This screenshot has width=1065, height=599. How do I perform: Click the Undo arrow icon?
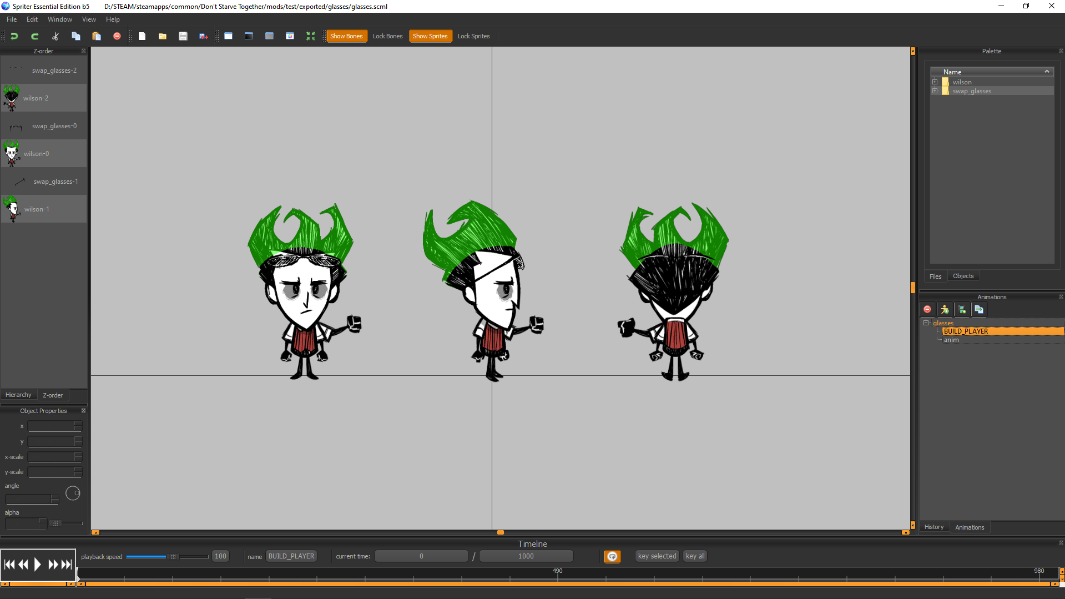[x=14, y=36]
